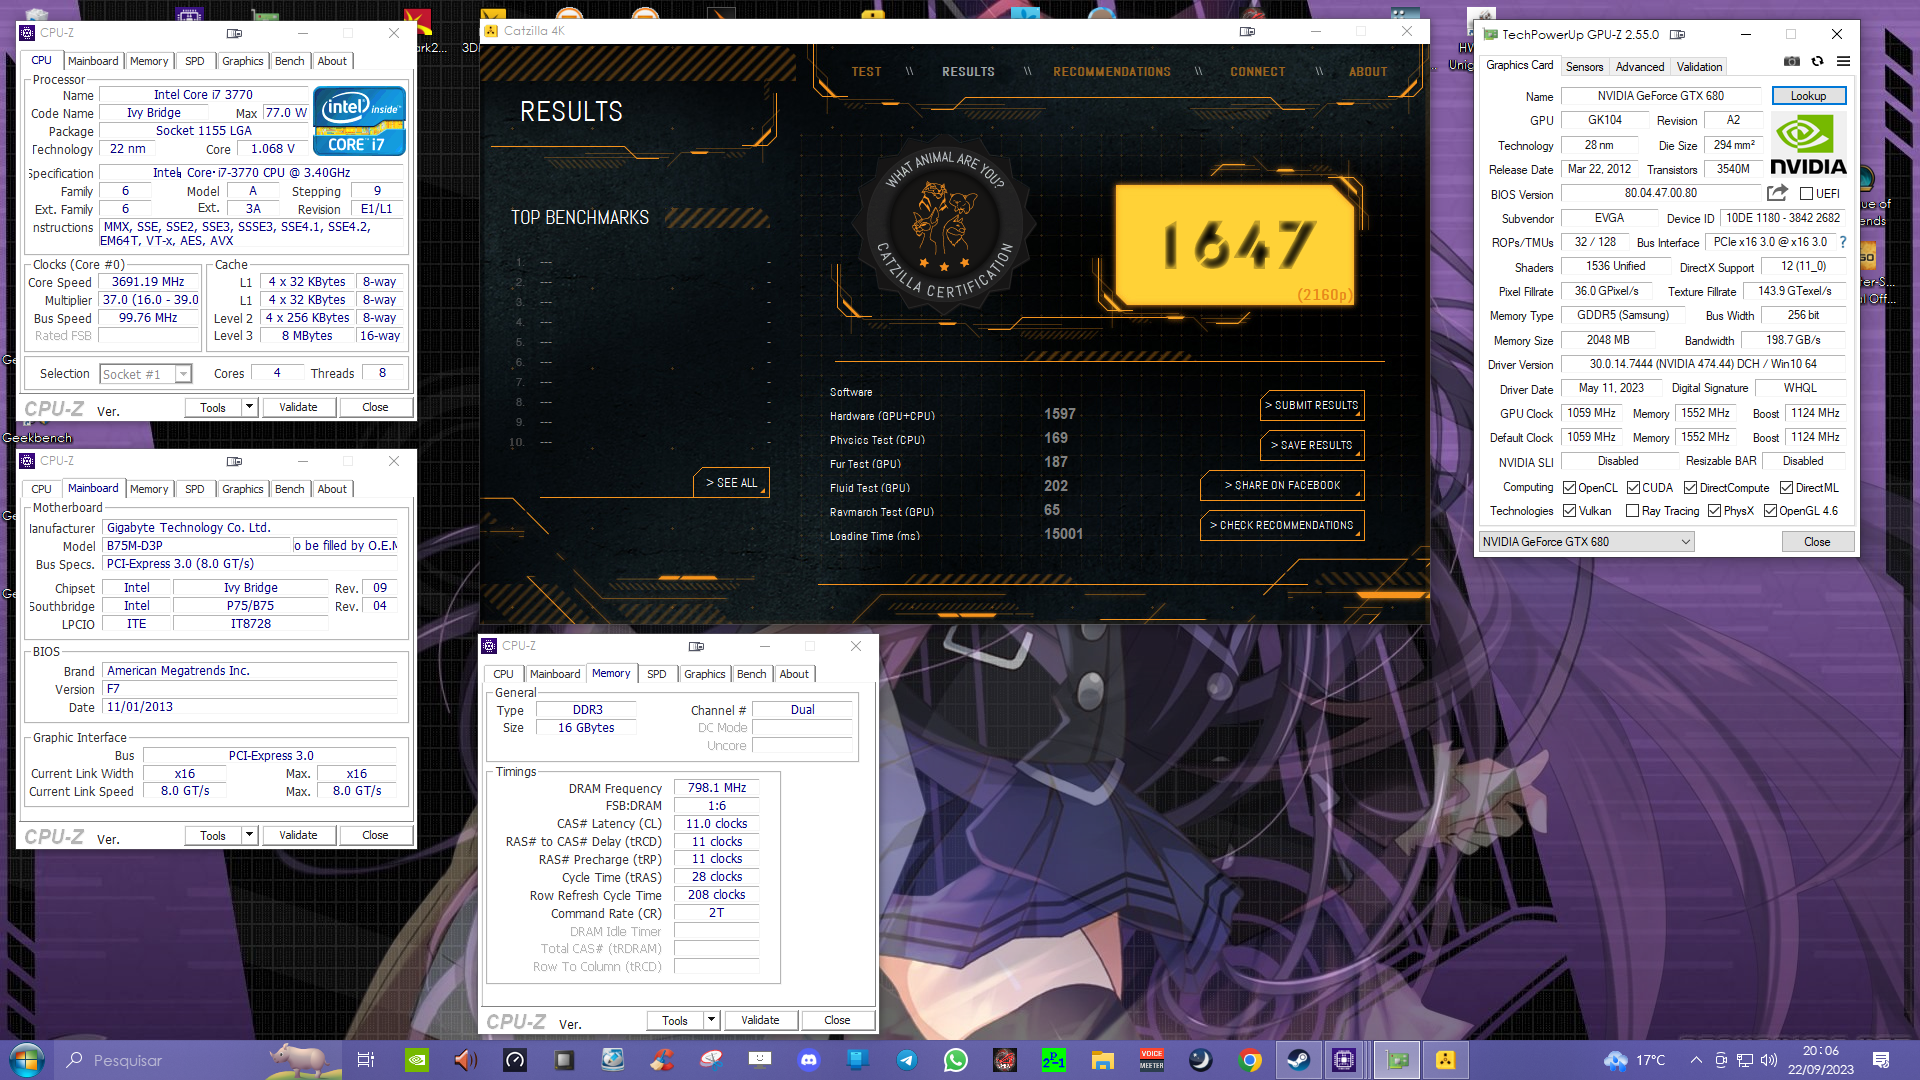The image size is (1920, 1080).
Task: Open the NVIDIA icon on the taskbar
Action: coord(417,1060)
